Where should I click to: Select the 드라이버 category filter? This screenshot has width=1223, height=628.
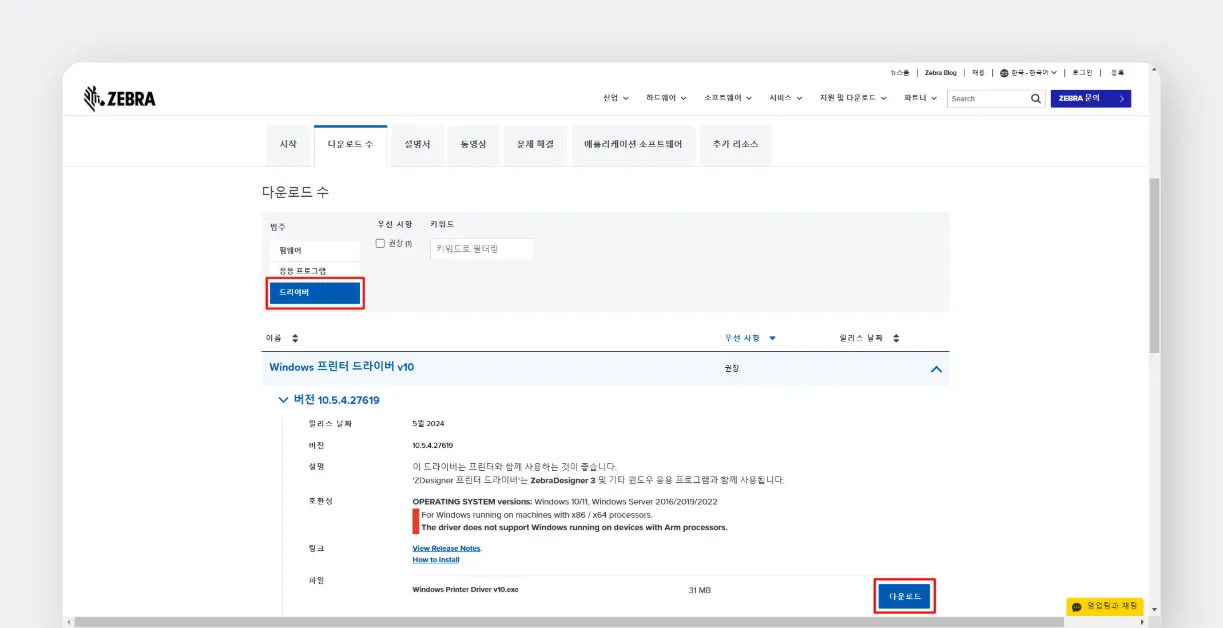315,293
